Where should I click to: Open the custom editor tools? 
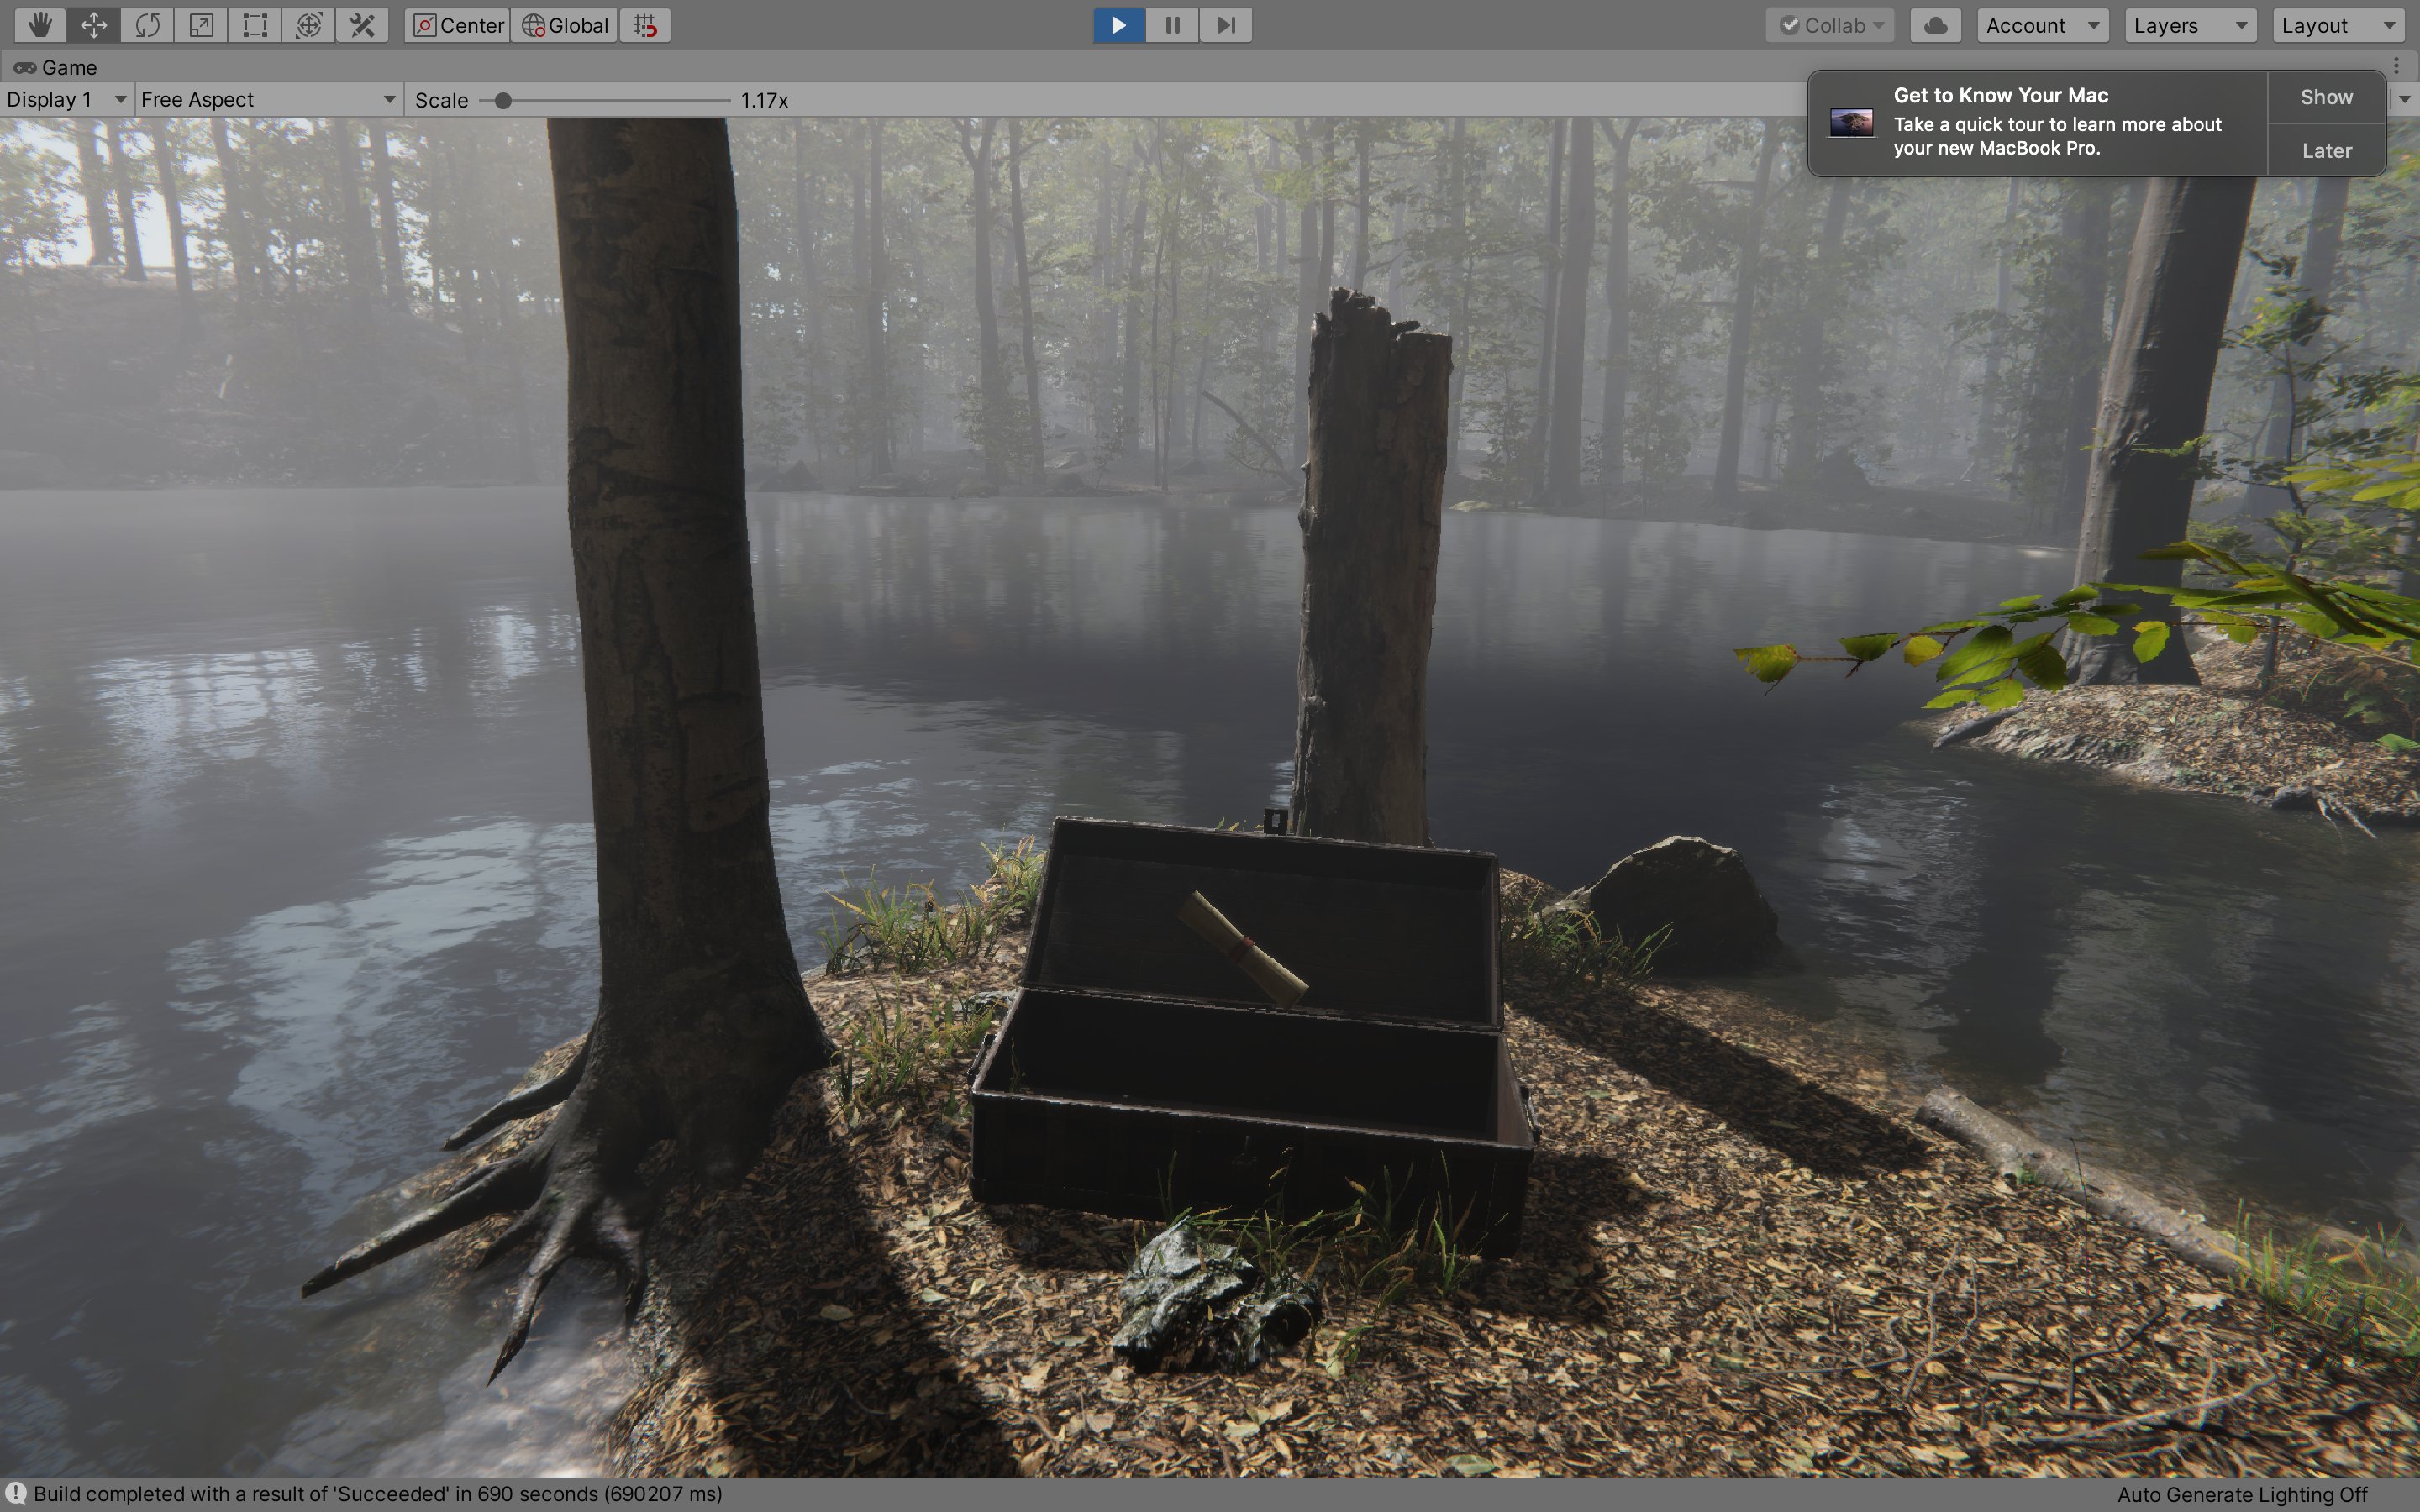(362, 25)
